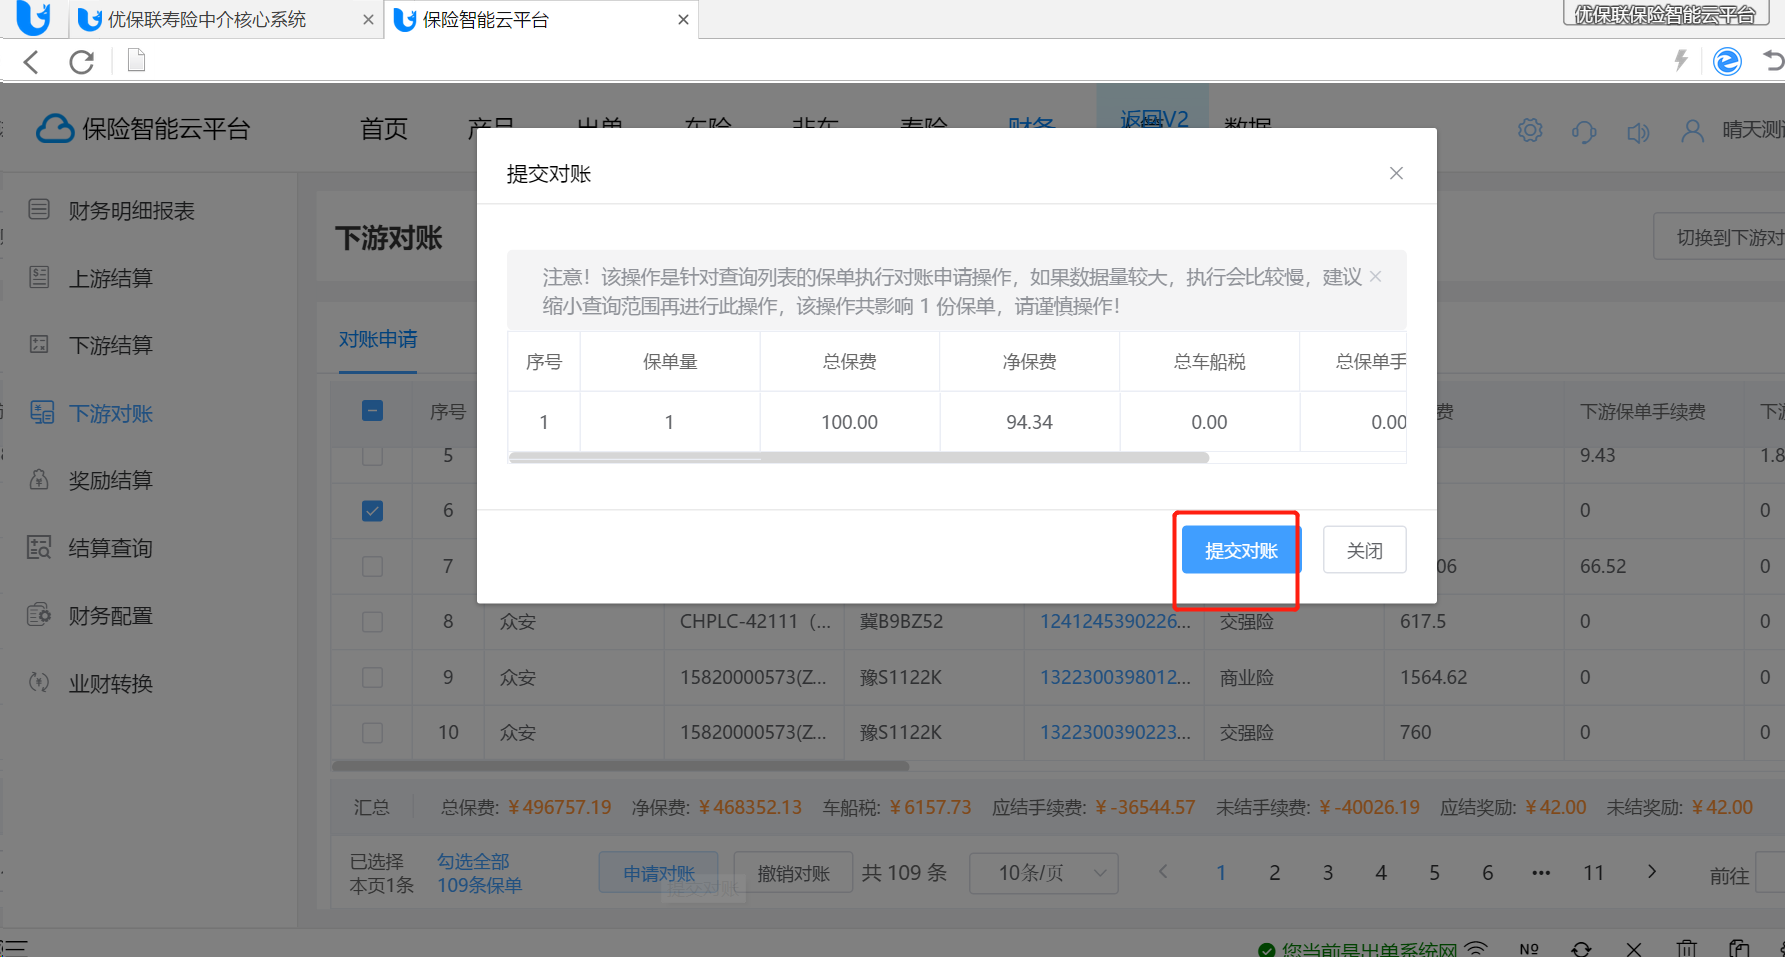This screenshot has width=1785, height=957.
Task: Click the dialog table horizontal scrollbar
Action: tap(859, 458)
